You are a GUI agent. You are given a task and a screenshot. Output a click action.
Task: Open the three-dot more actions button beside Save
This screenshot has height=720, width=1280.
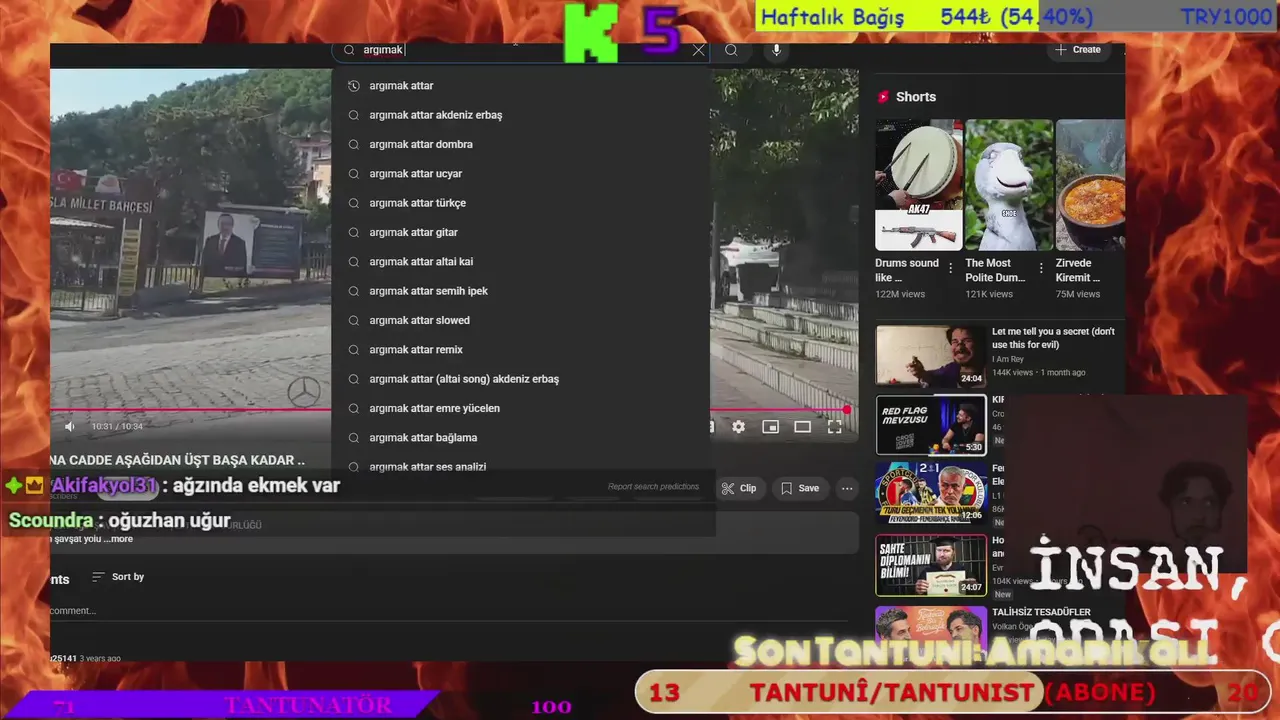click(x=847, y=488)
